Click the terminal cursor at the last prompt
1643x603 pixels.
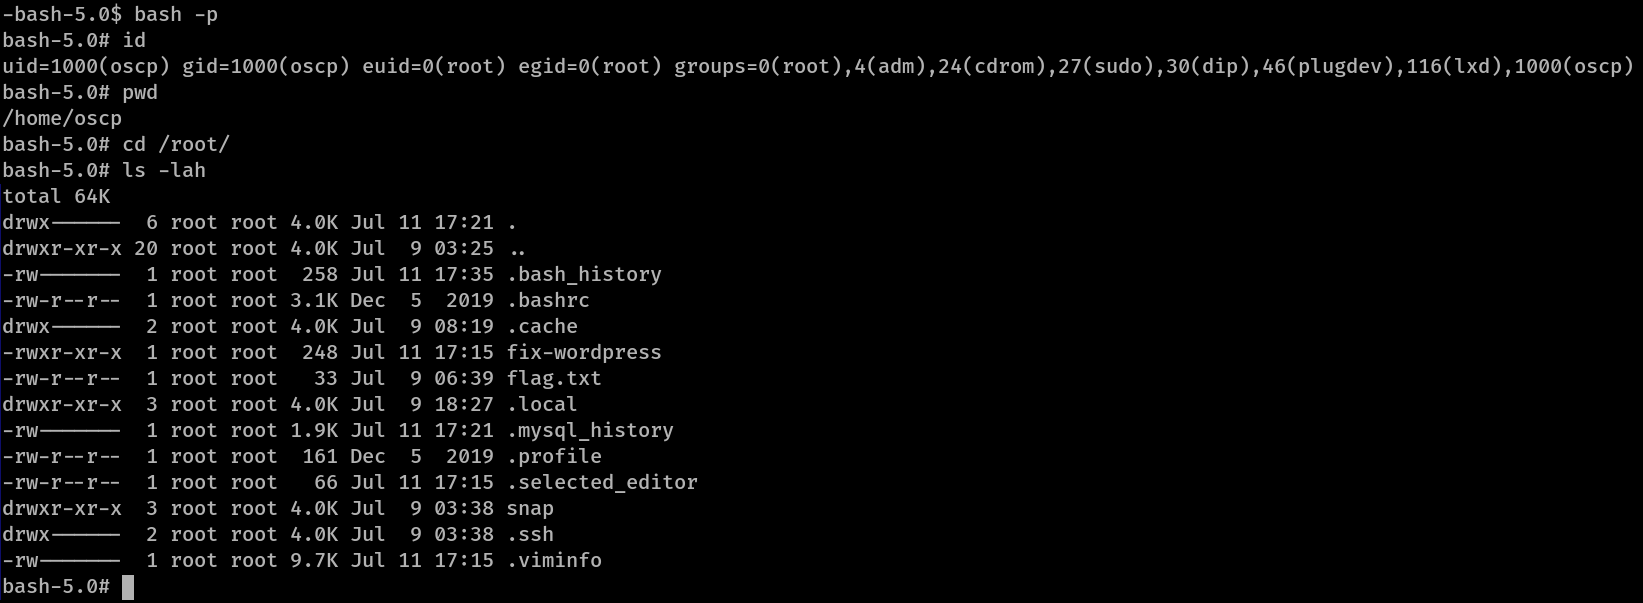[128, 587]
